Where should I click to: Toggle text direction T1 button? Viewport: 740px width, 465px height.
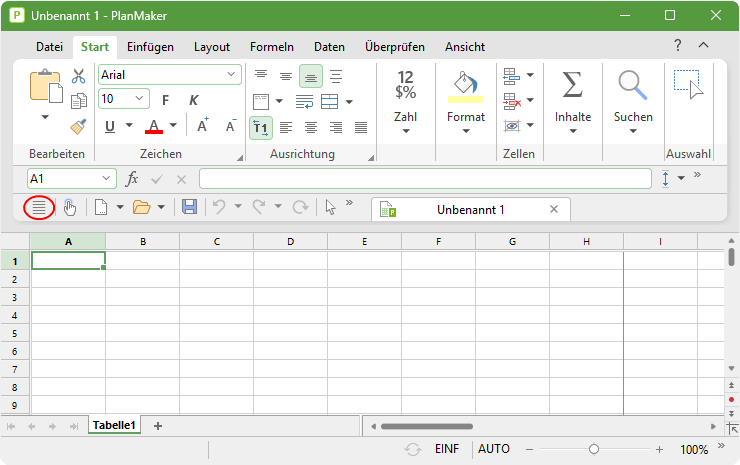(261, 127)
